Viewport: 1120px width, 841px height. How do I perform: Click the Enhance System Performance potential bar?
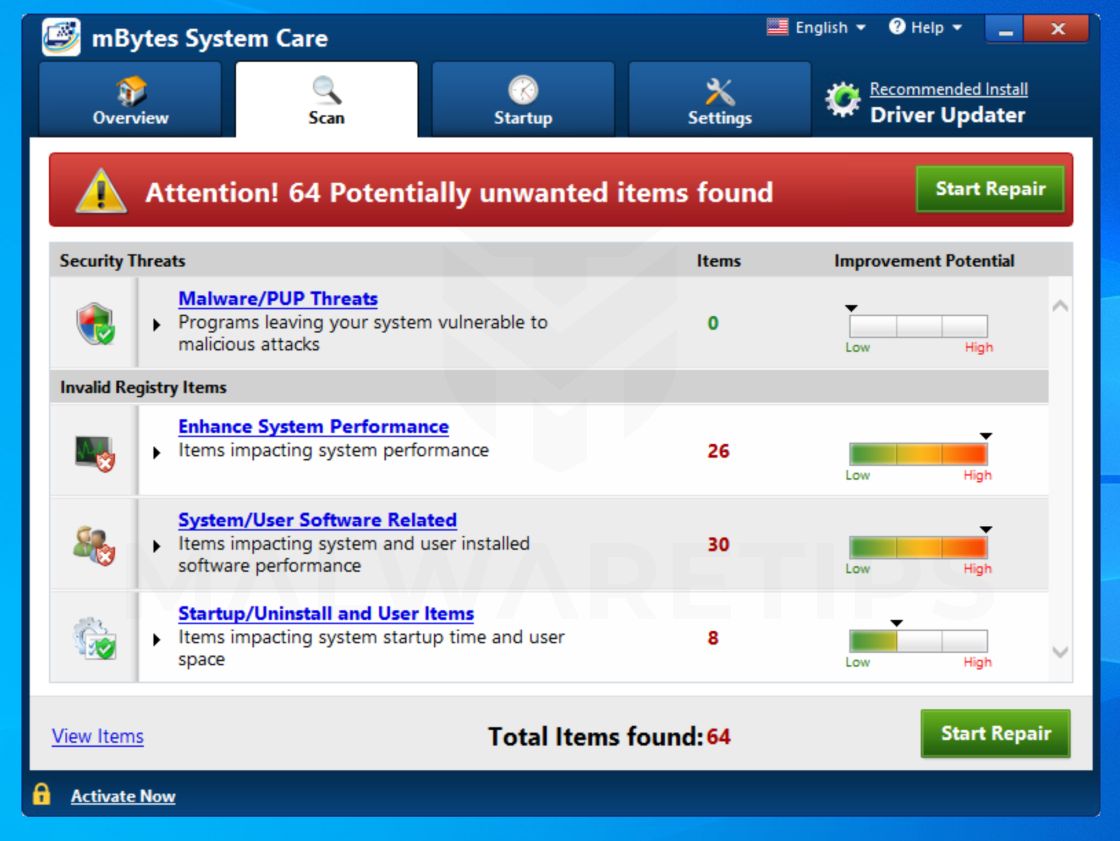(x=918, y=454)
